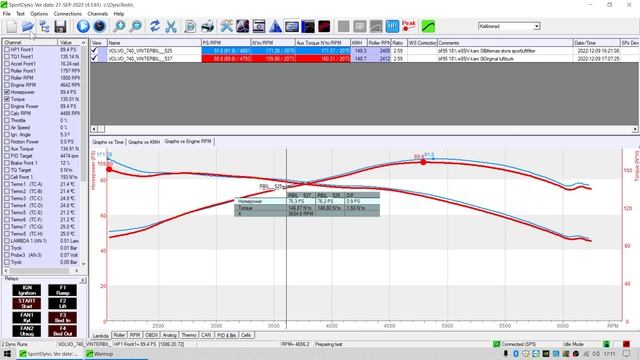The height and width of the screenshot is (360, 640).
Task: Click the first grey square toolbar icon
Action: coord(344,27)
